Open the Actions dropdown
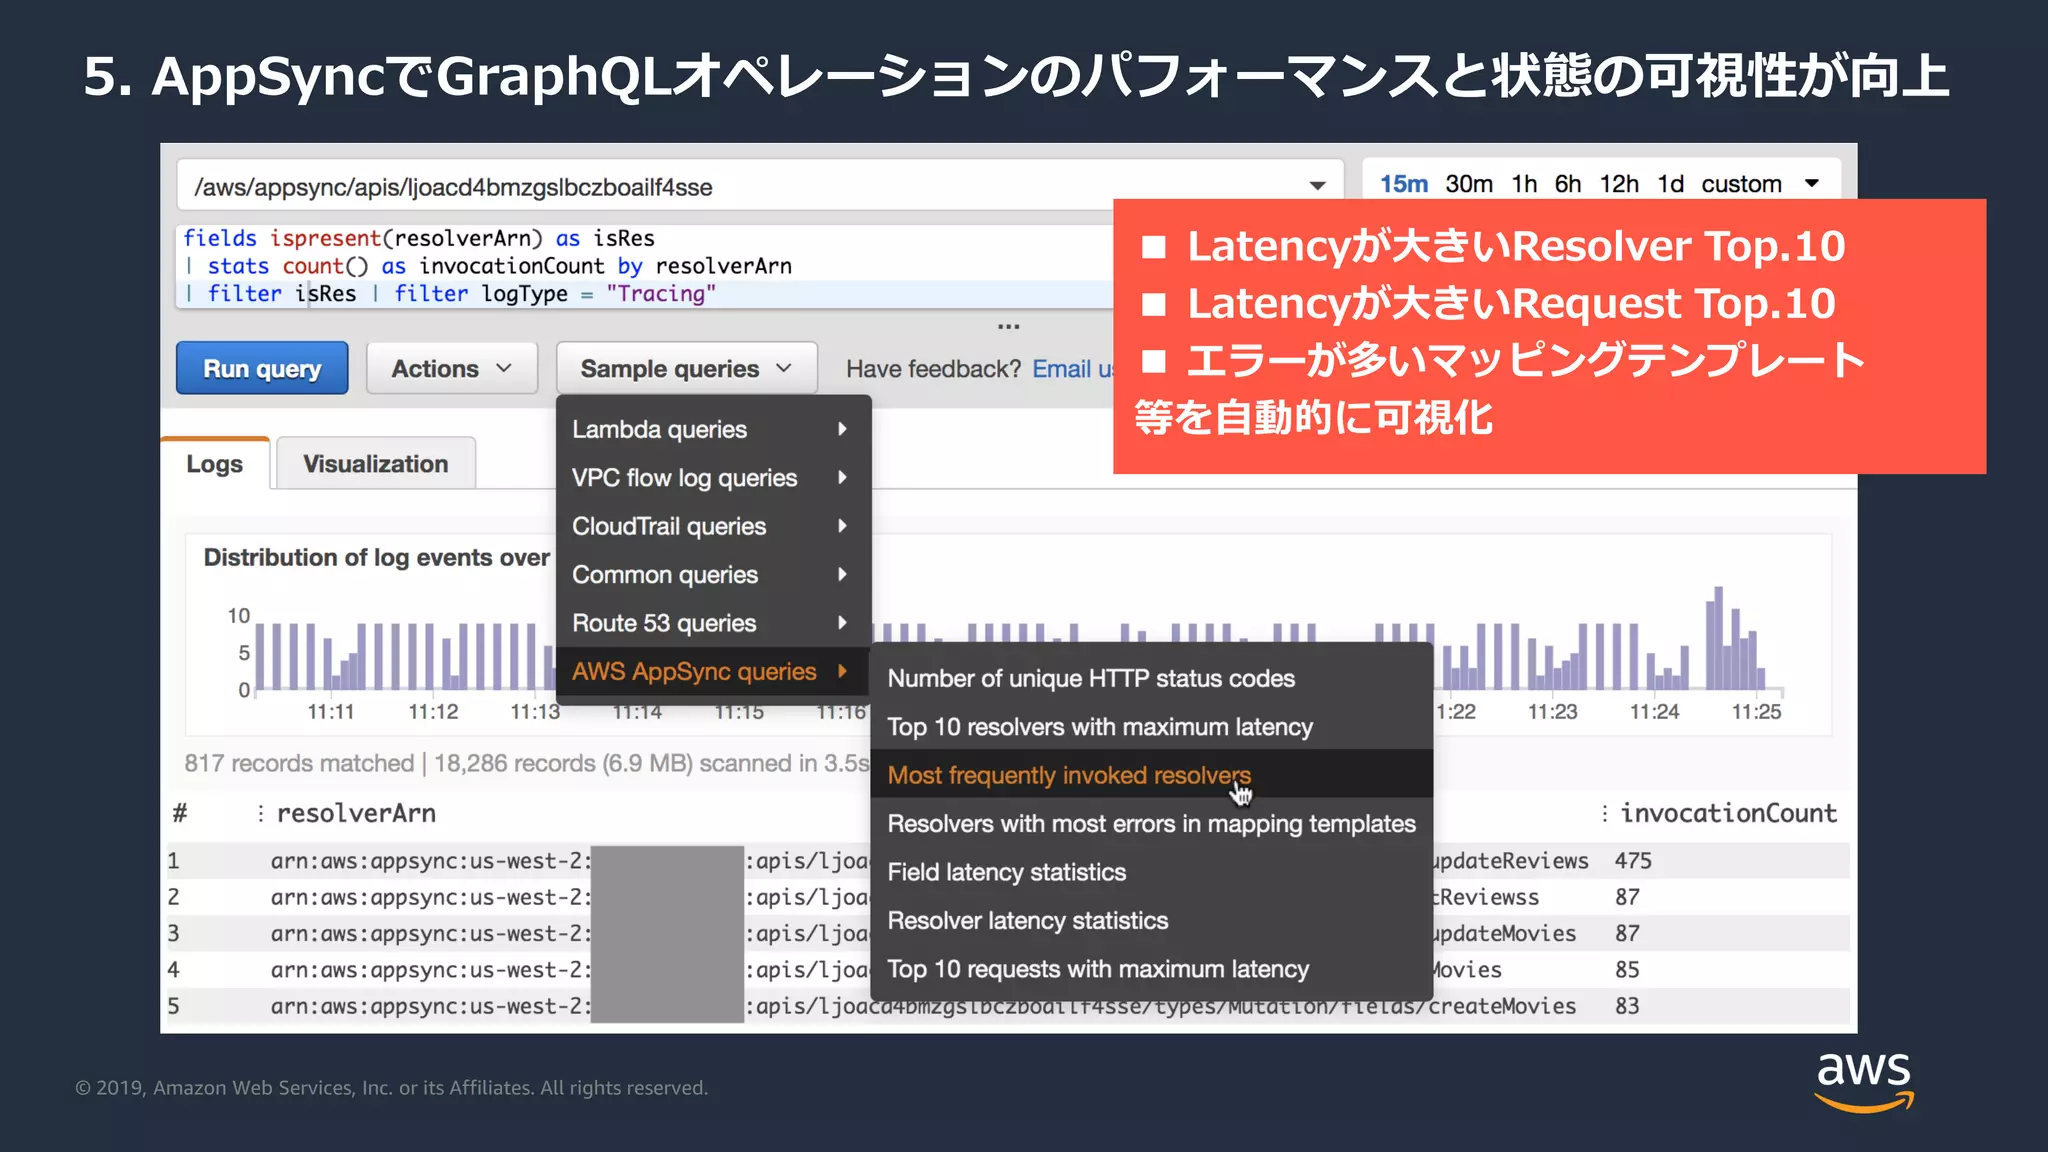Image resolution: width=2048 pixels, height=1152 pixels. pyautogui.click(x=452, y=368)
